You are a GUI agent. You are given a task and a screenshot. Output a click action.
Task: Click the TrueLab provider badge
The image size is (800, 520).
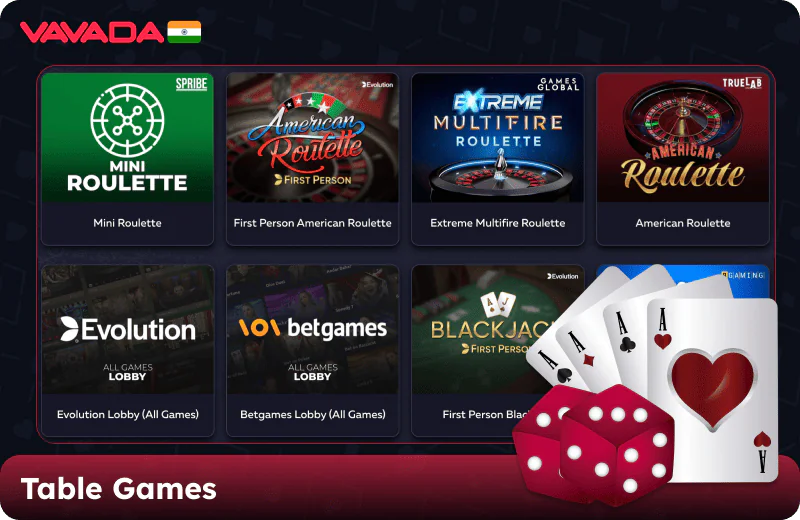[x=742, y=83]
